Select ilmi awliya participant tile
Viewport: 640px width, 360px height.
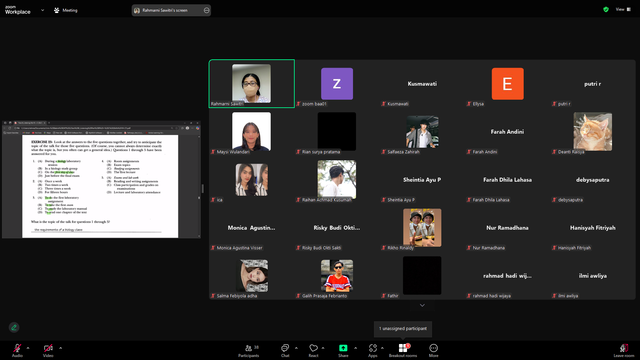pos(593,276)
